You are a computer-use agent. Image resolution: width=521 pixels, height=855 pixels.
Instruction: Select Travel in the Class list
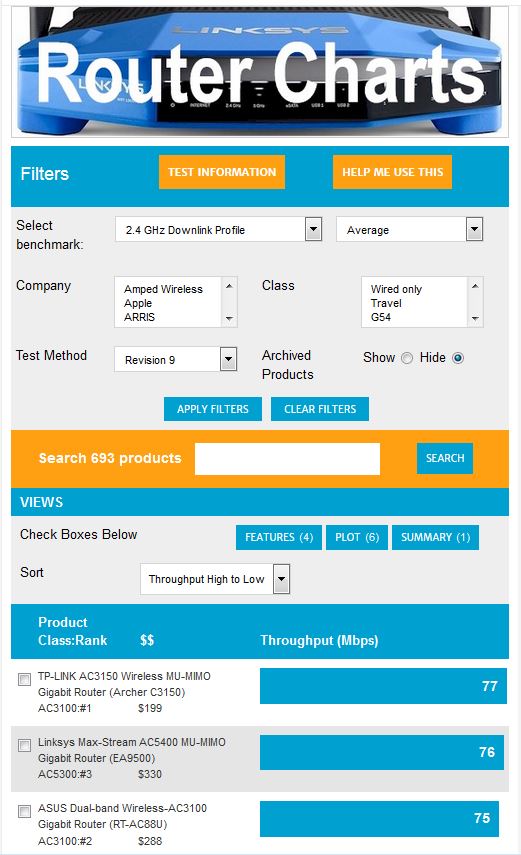[386, 303]
